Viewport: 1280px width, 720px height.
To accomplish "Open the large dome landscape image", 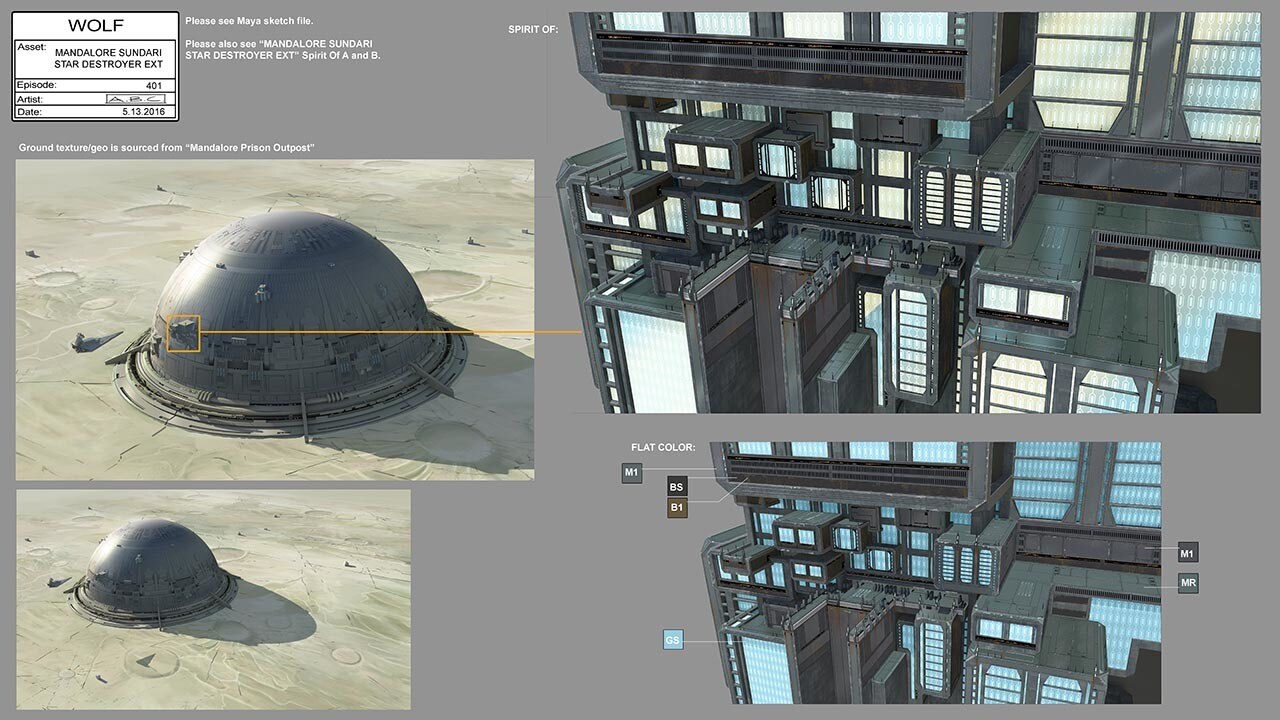I will (275, 320).
